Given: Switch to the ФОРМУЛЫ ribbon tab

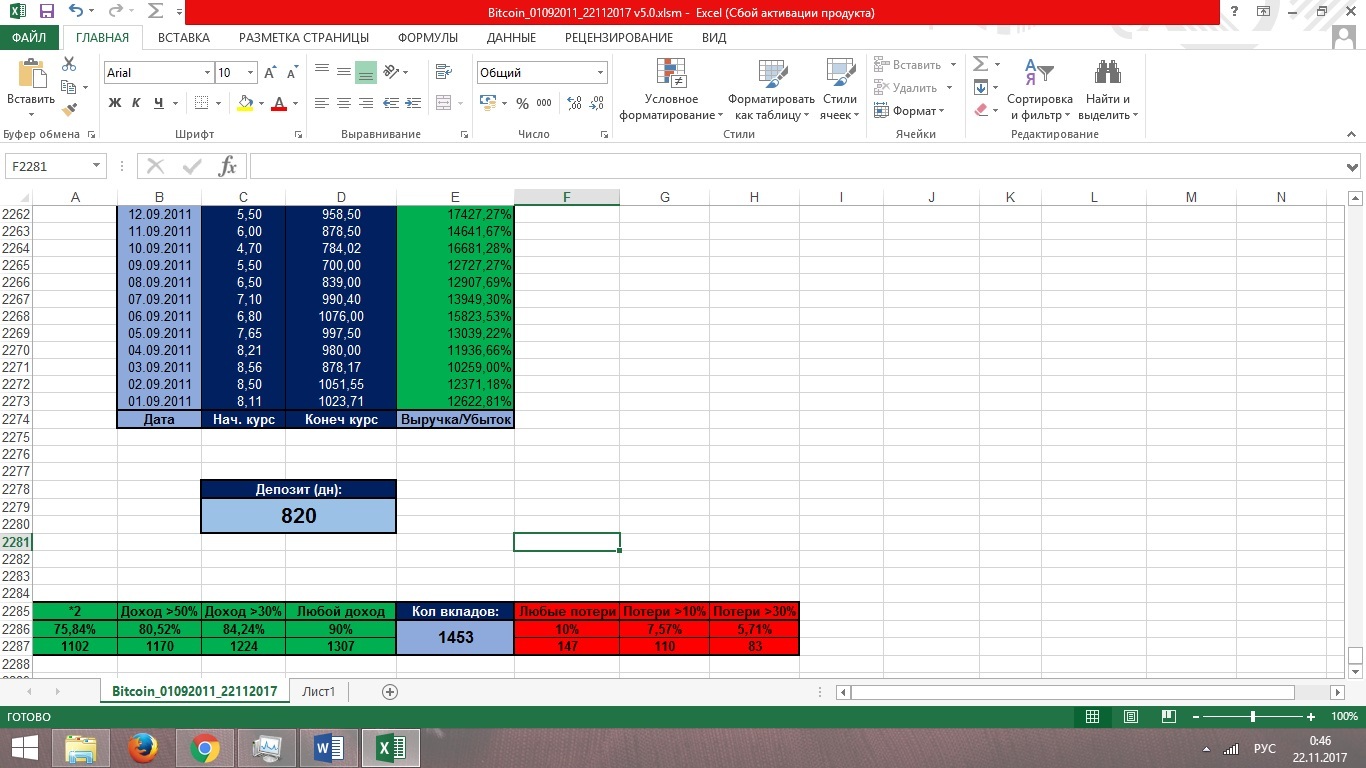Looking at the screenshot, I should (x=427, y=38).
